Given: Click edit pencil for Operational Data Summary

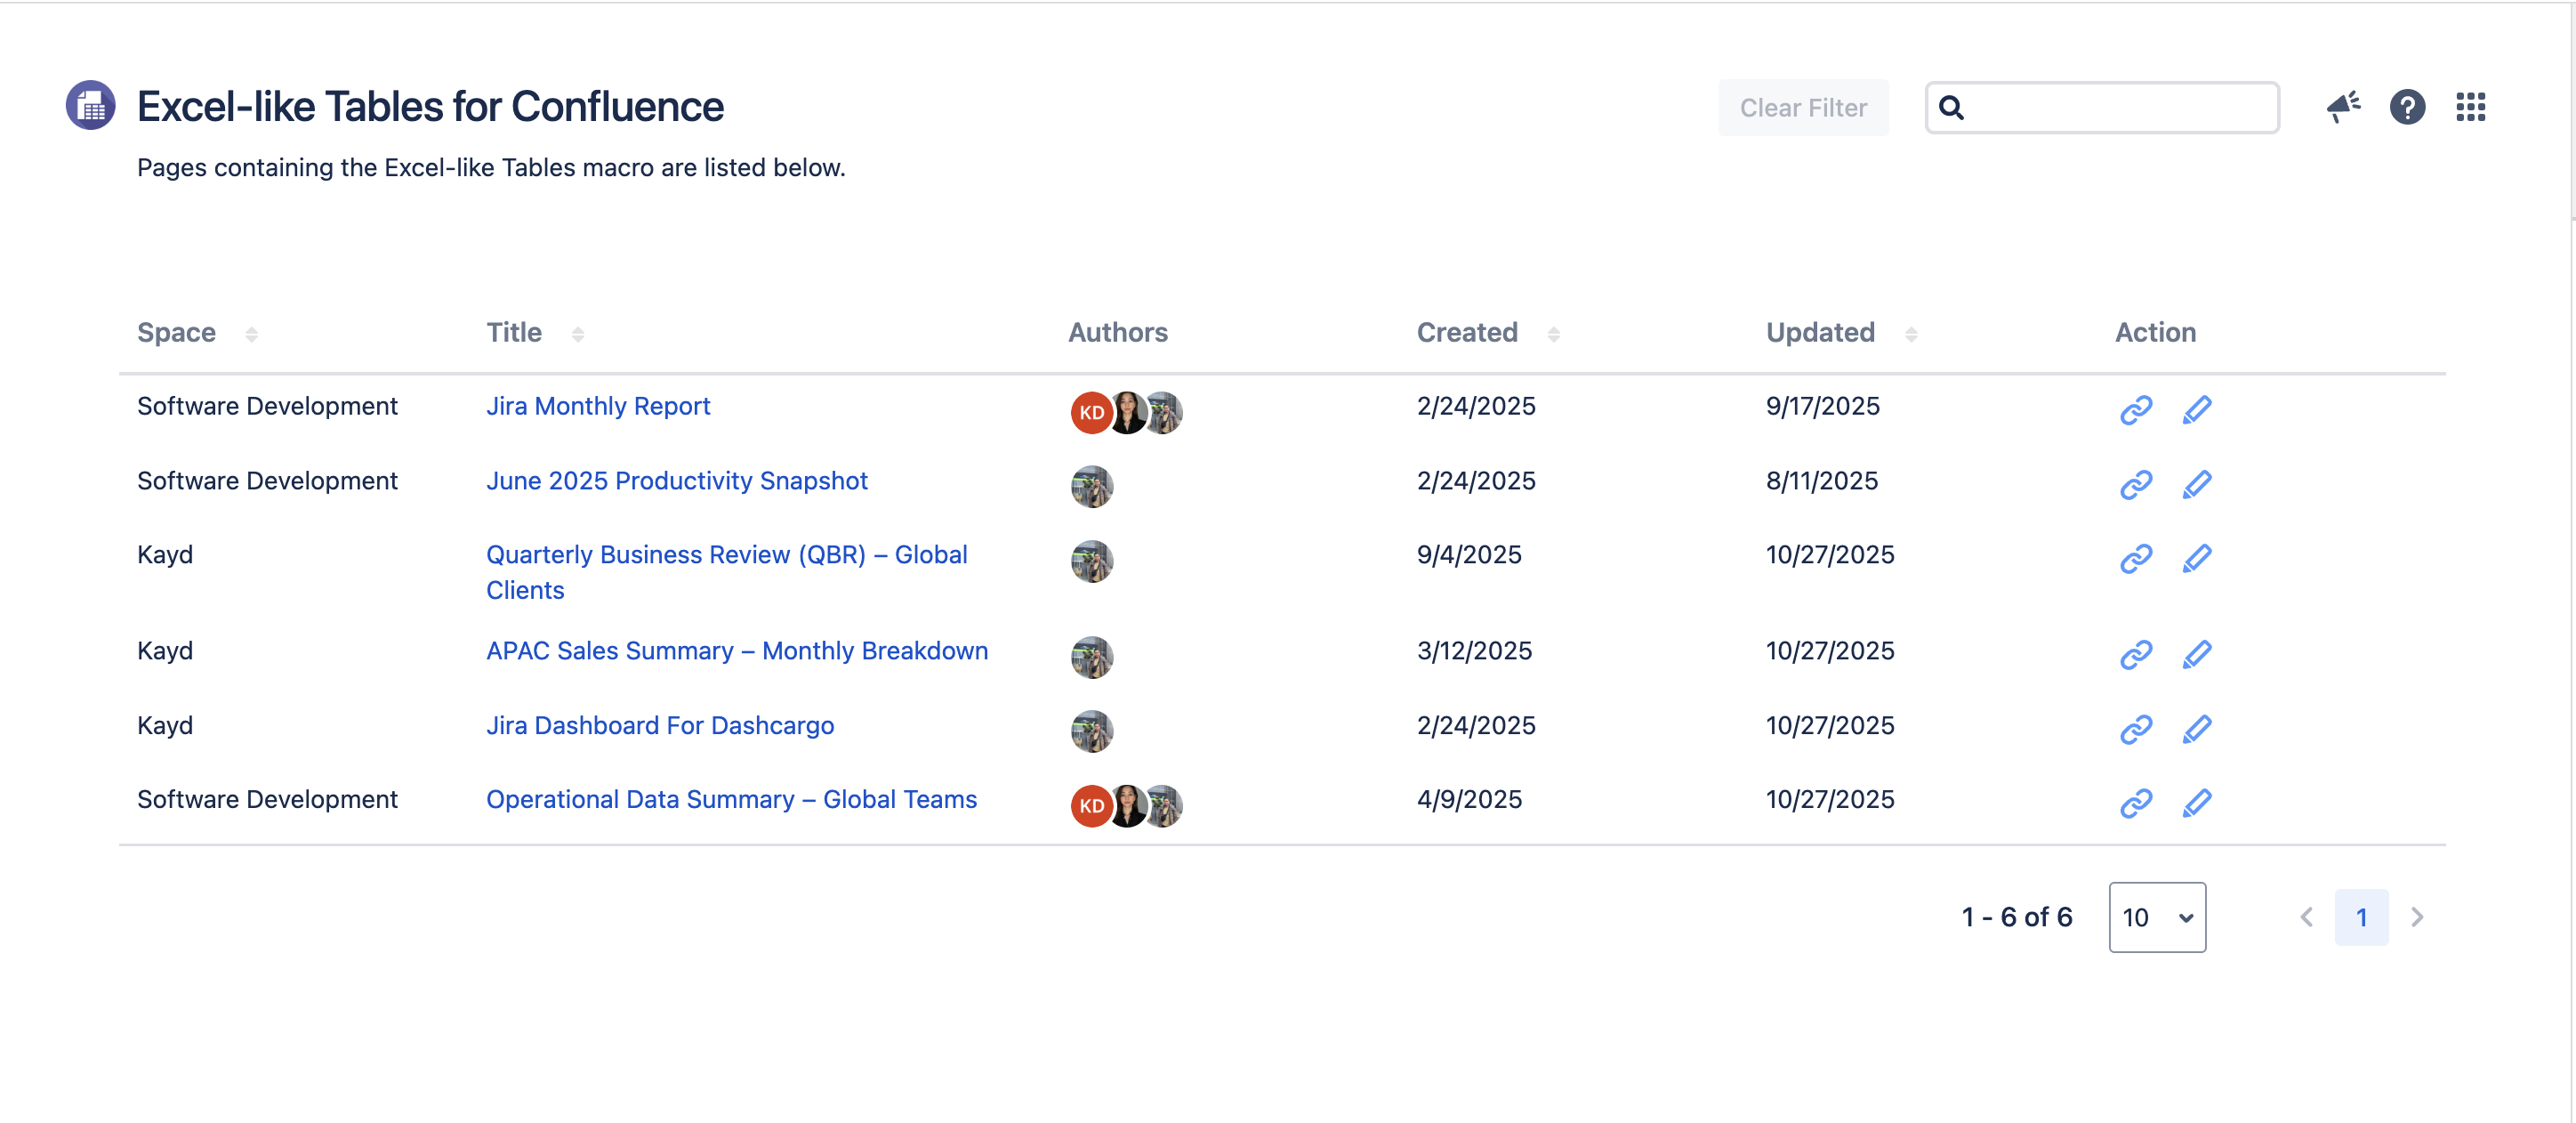Looking at the screenshot, I should (x=2196, y=803).
